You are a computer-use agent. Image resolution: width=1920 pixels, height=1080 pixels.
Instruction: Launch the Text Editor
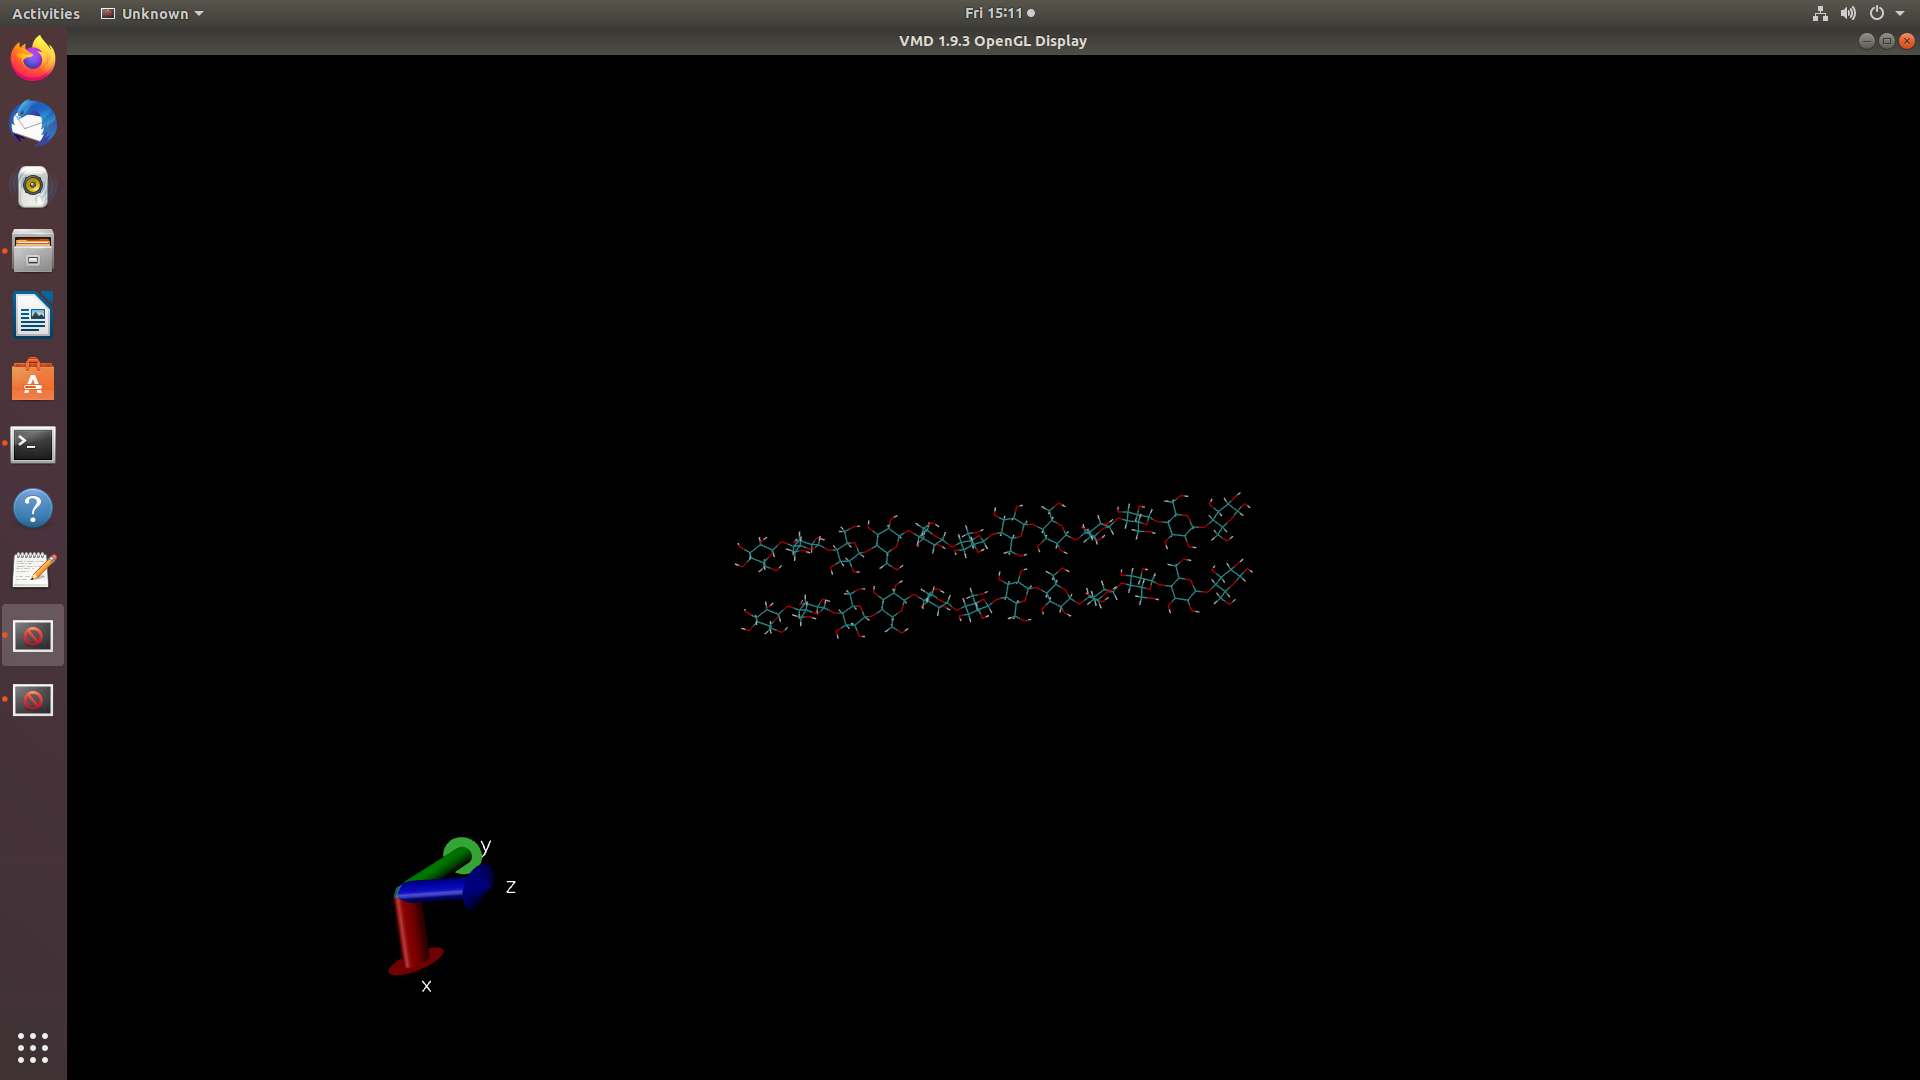(33, 571)
